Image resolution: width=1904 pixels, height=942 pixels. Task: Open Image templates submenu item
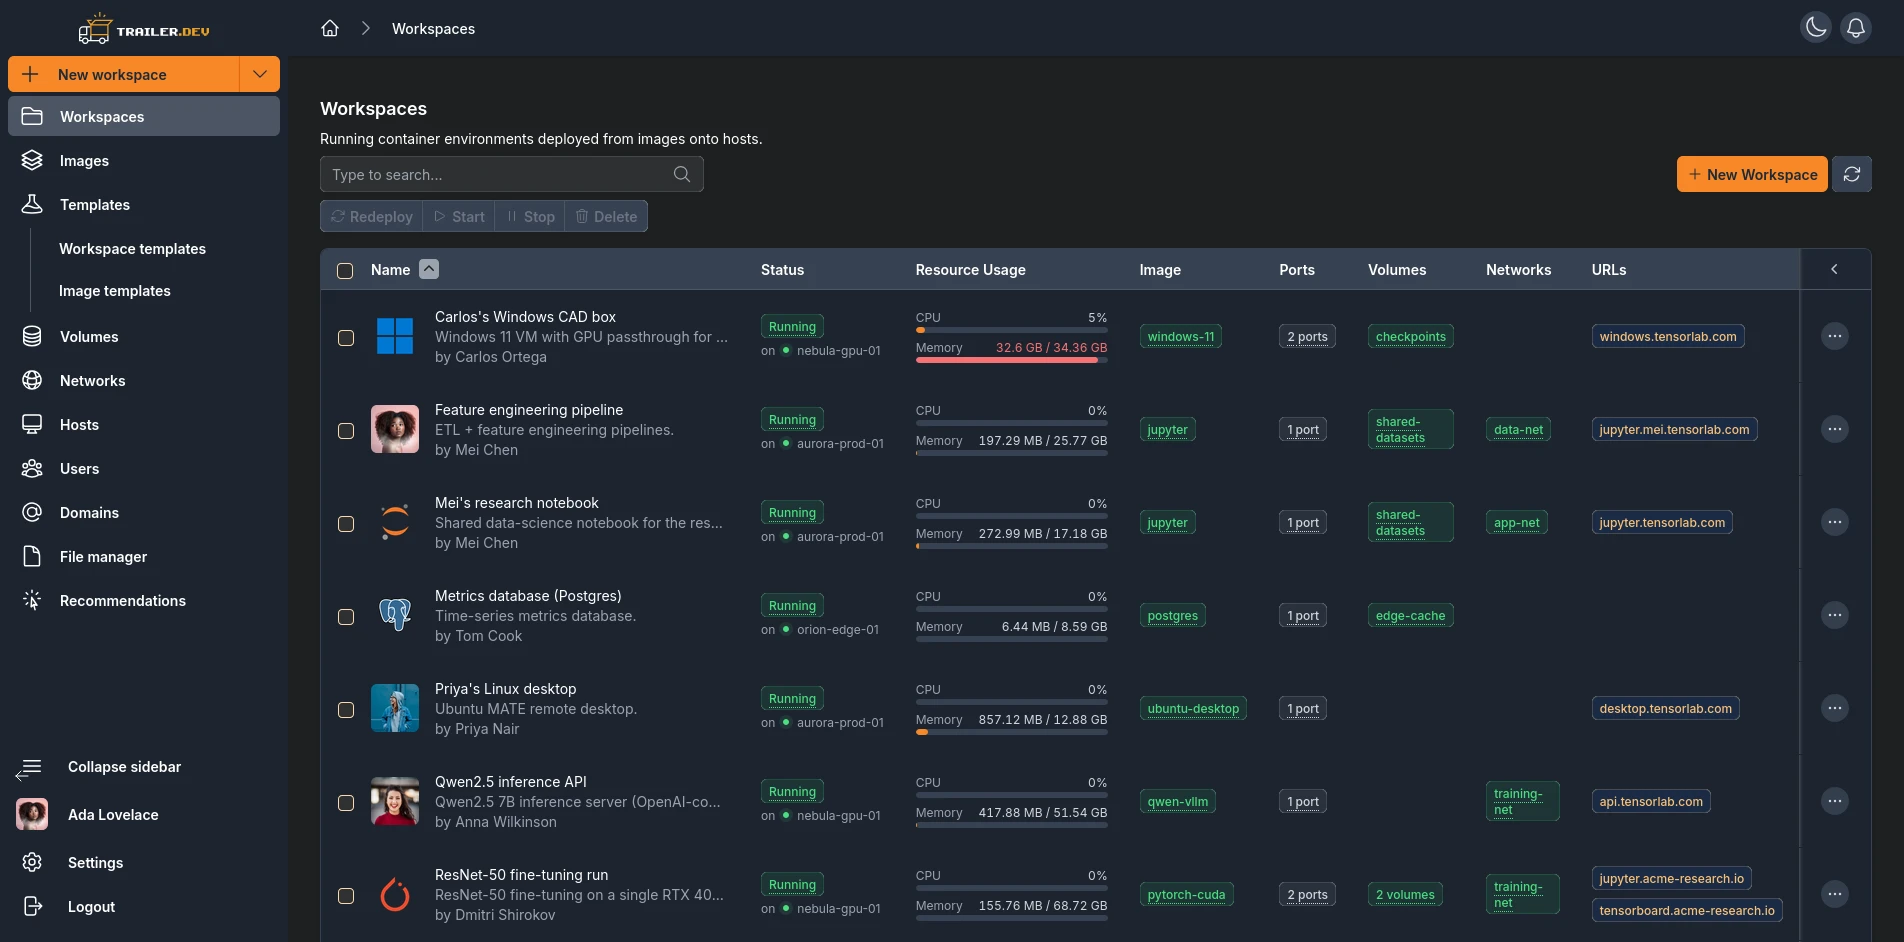115,290
